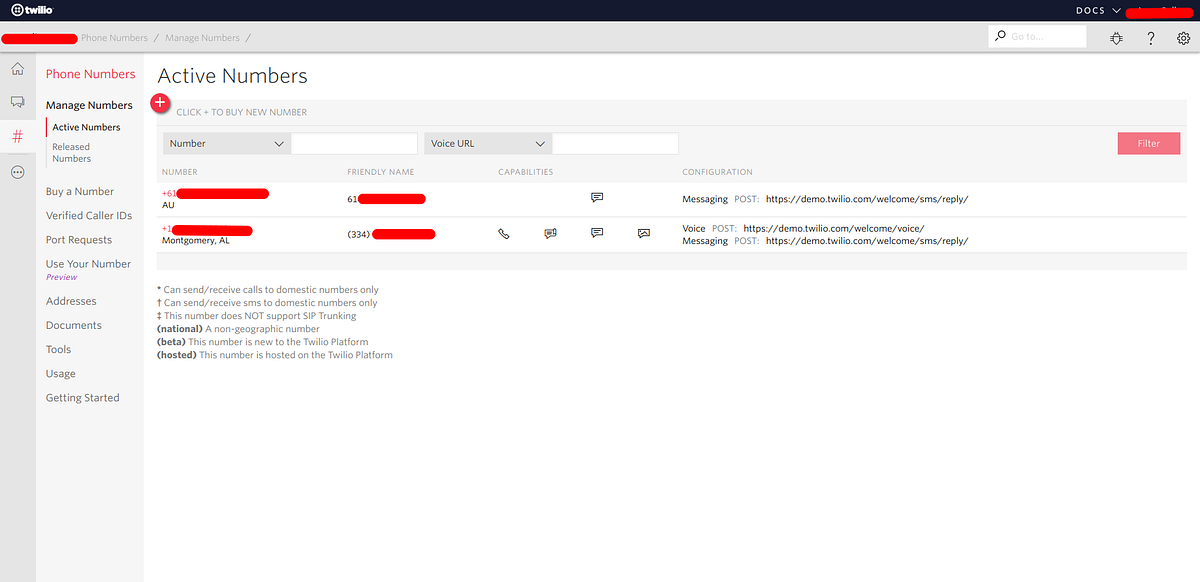This screenshot has height=582, width=1200.
Task: Open the ellipsis menu icon in sidebar
Action: (17, 170)
